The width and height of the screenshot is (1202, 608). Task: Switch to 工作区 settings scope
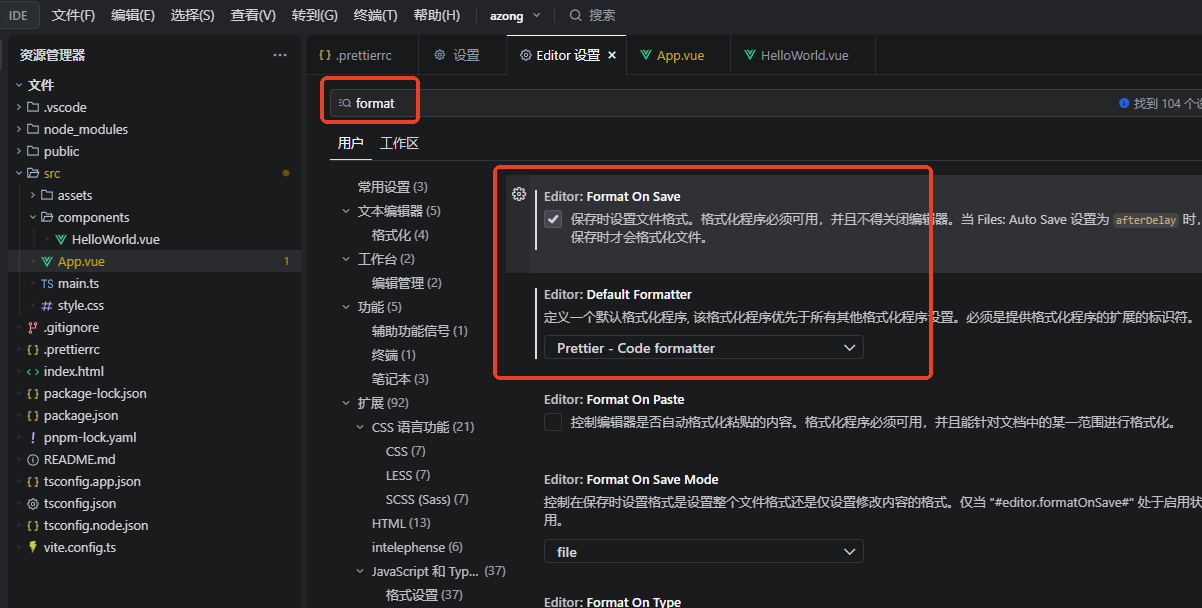tap(399, 143)
